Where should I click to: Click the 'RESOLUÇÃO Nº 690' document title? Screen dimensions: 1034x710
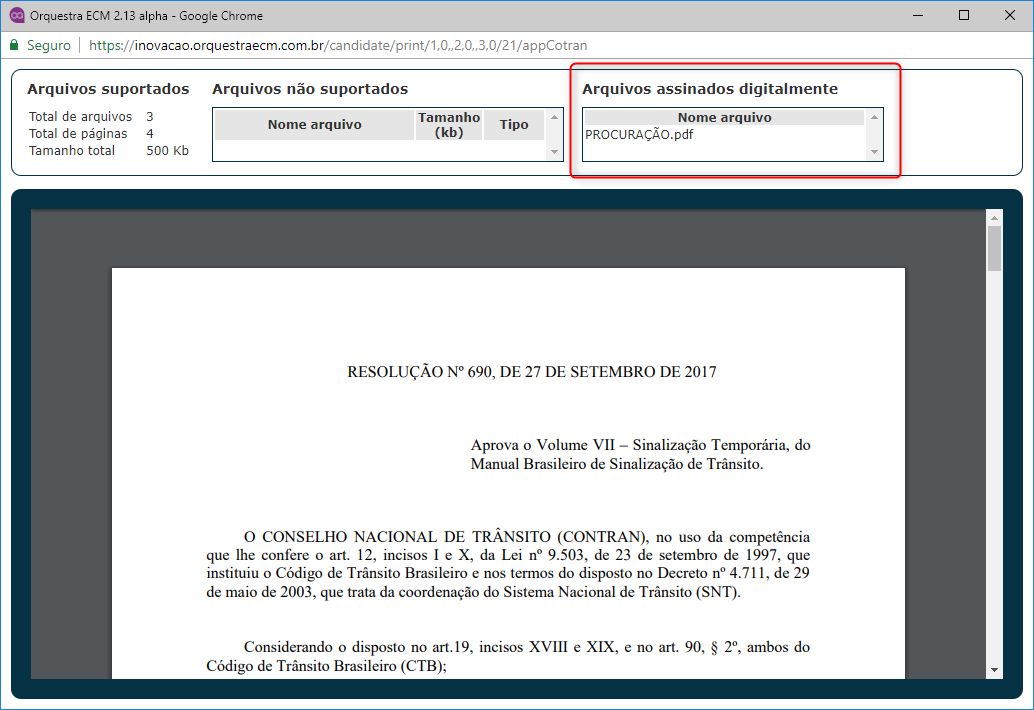(x=531, y=372)
